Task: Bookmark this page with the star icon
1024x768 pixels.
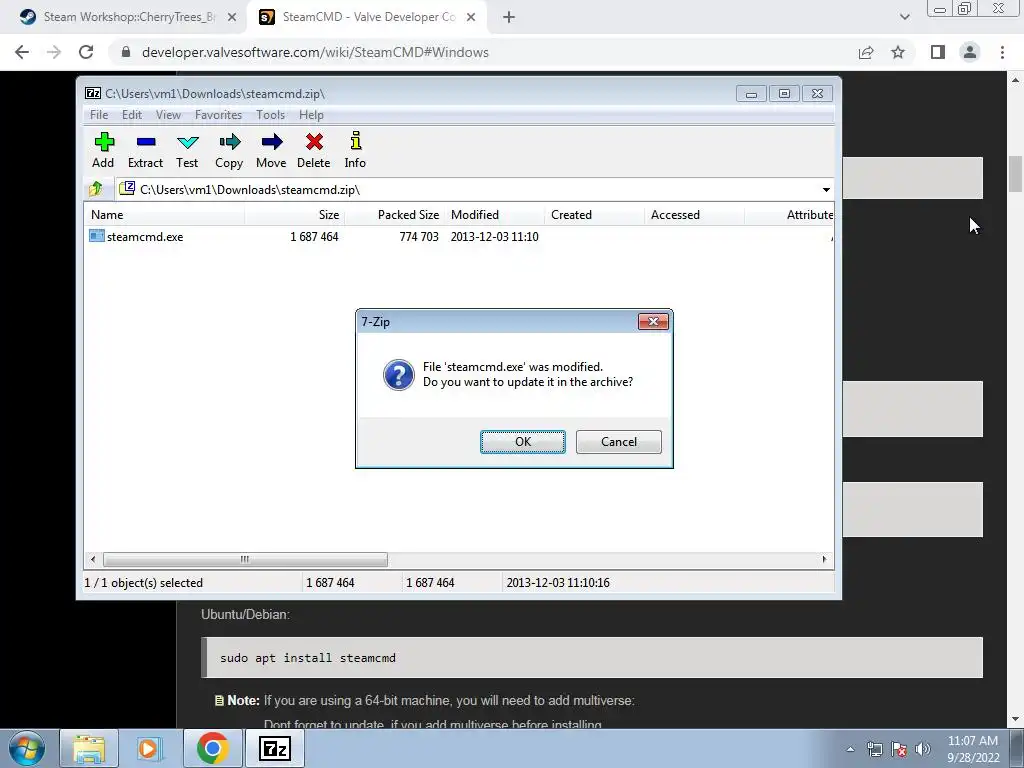Action: 898,52
